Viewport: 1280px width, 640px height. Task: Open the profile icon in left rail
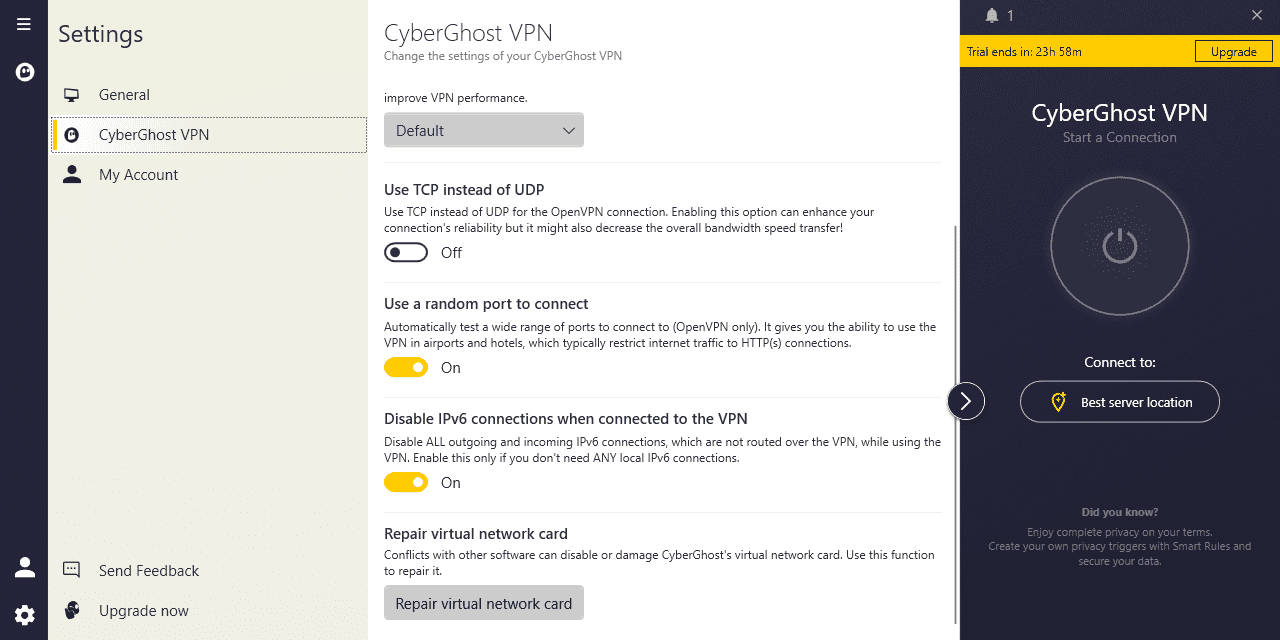pyautogui.click(x=25, y=567)
